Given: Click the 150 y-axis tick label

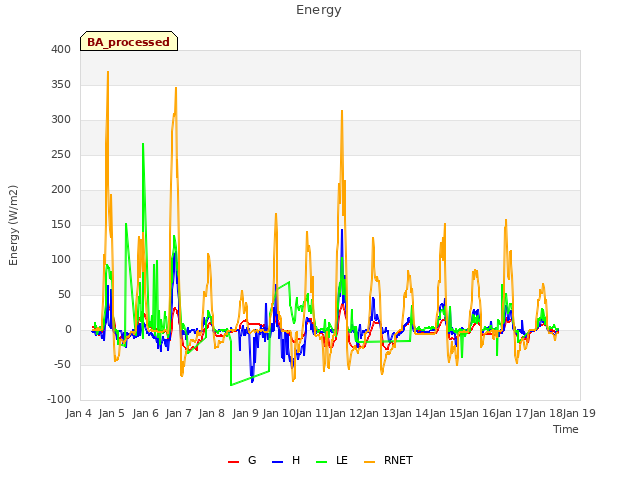Looking at the screenshot, I should pyautogui.click(x=61, y=224).
